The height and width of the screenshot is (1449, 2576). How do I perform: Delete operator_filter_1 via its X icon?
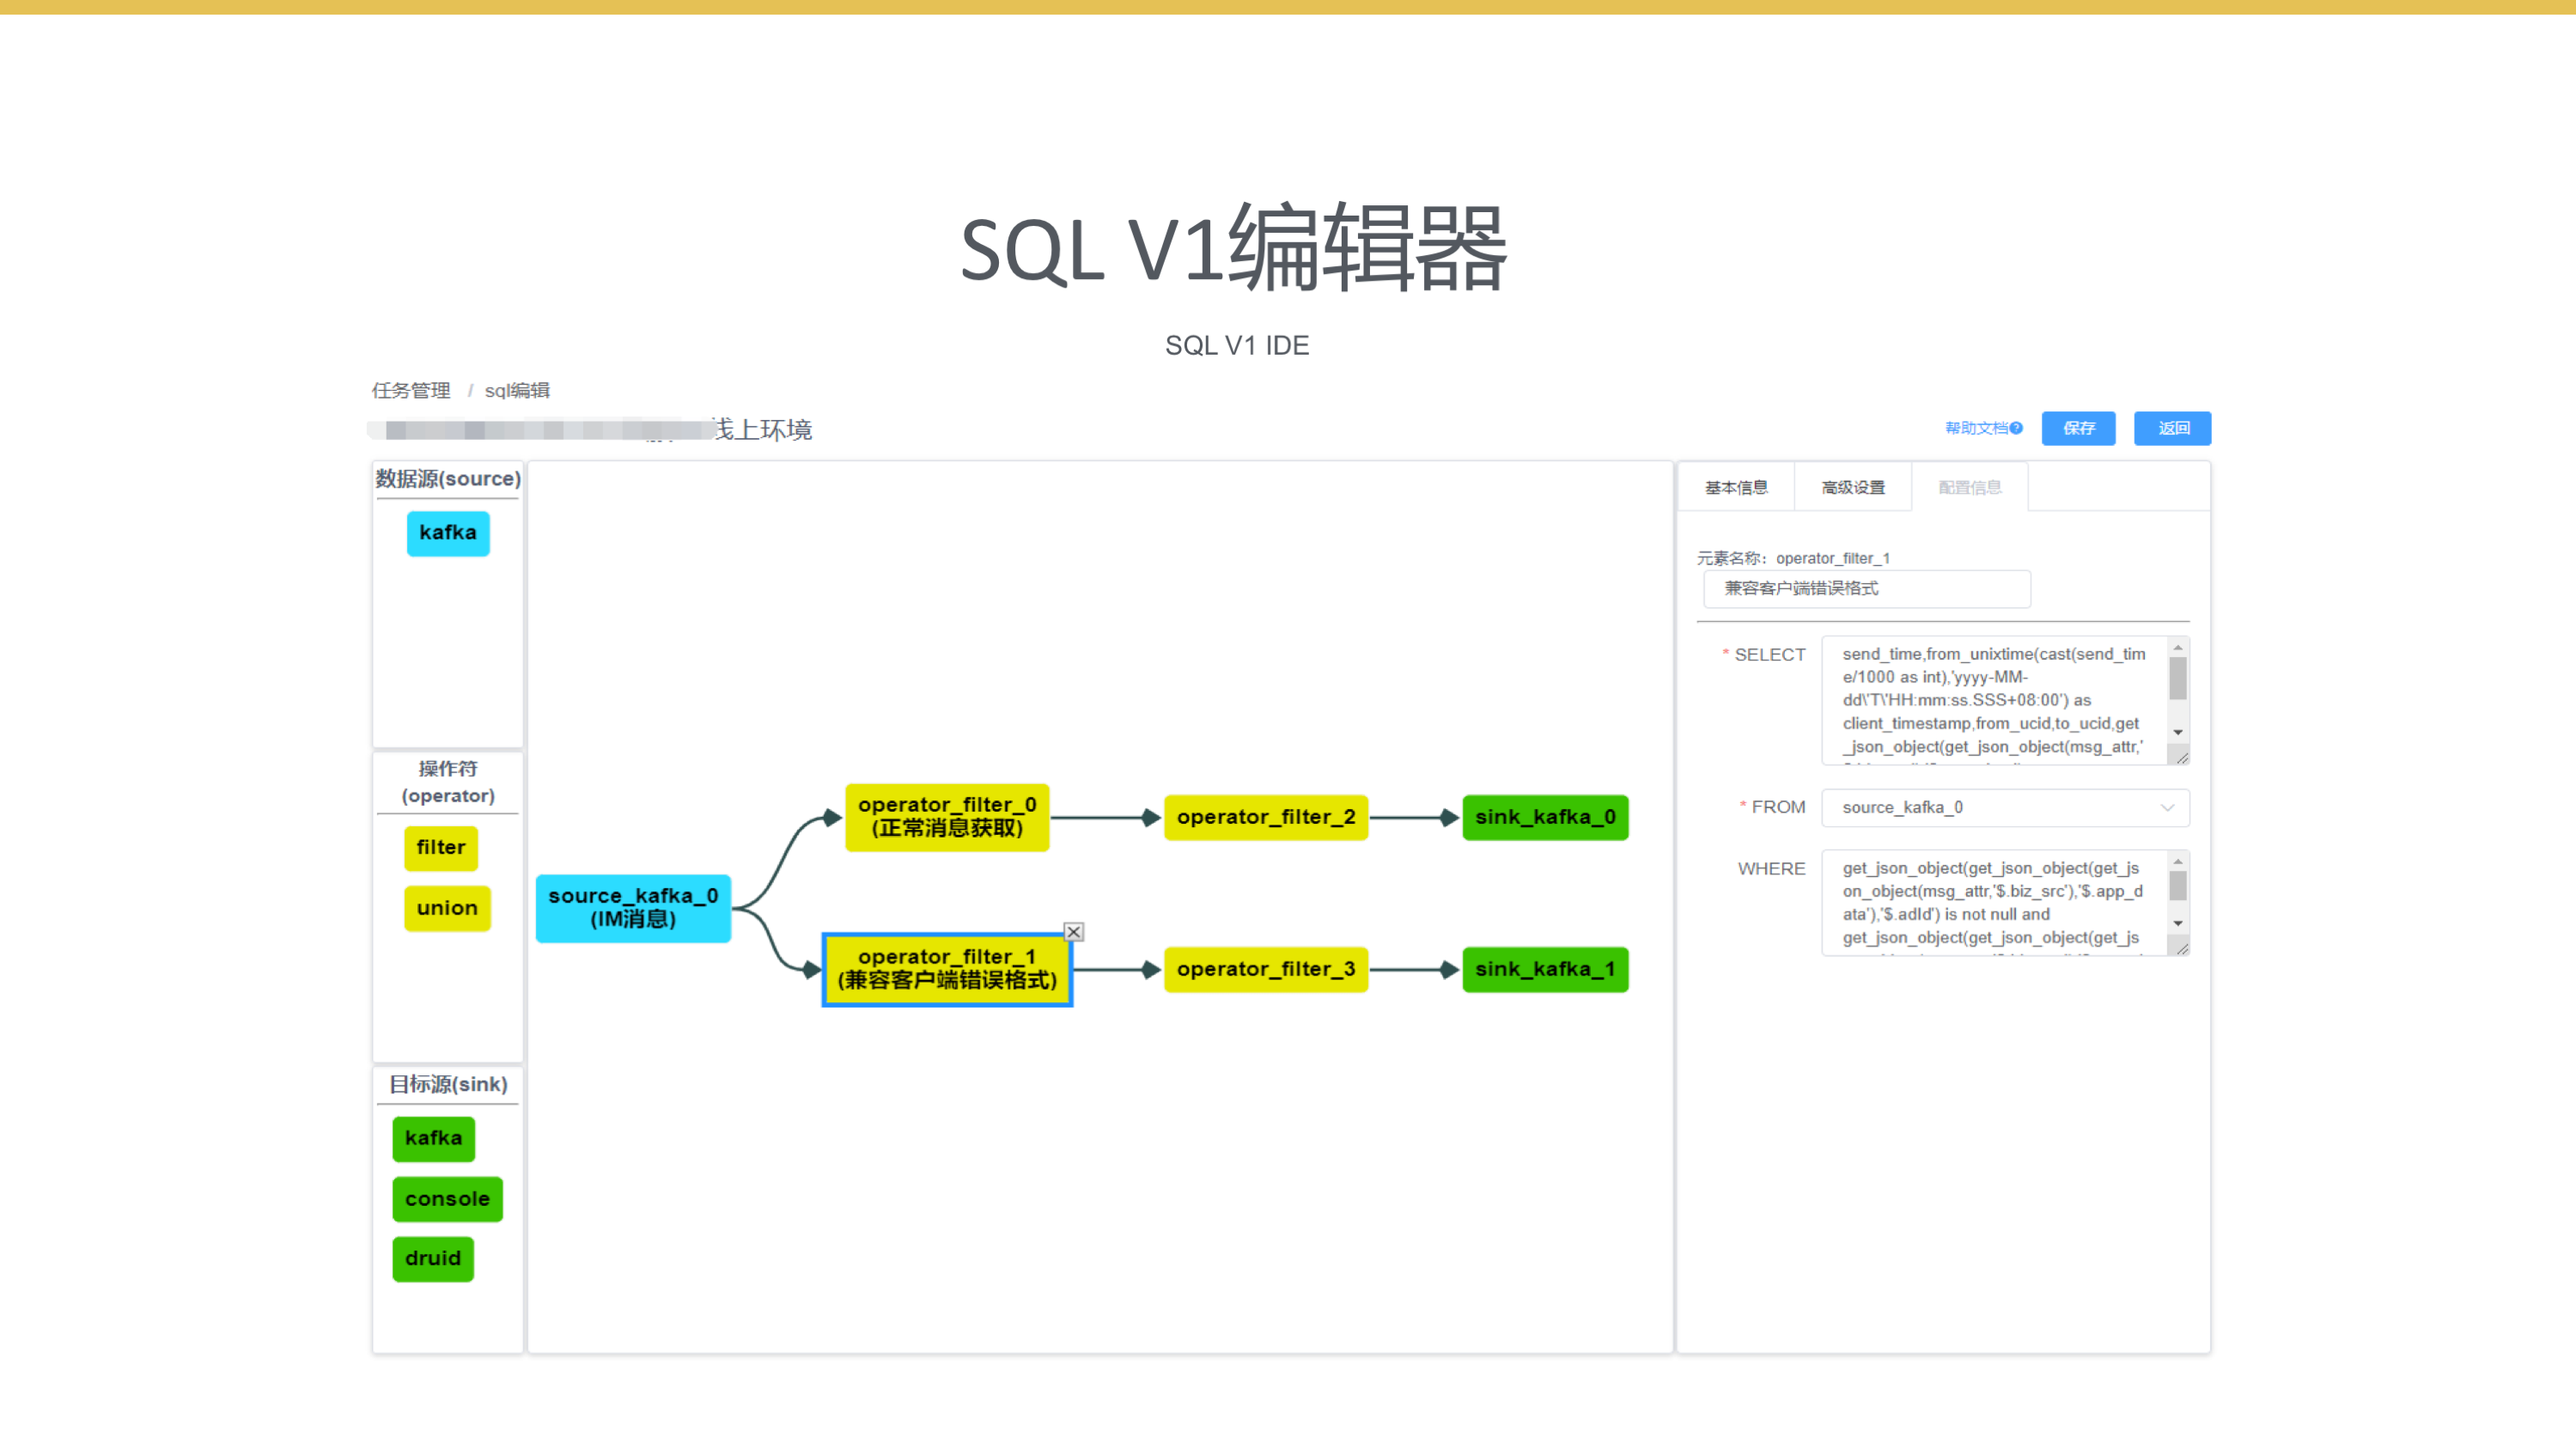coord(1073,932)
